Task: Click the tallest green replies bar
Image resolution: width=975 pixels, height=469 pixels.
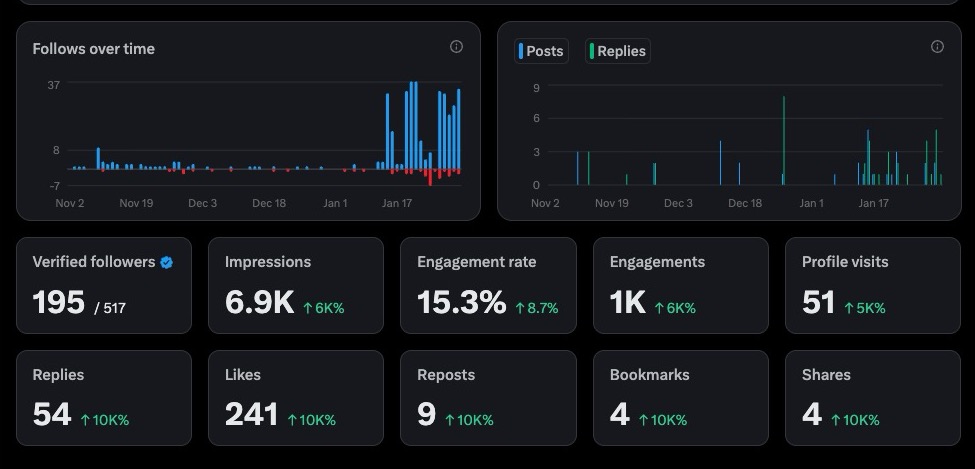Action: point(784,141)
